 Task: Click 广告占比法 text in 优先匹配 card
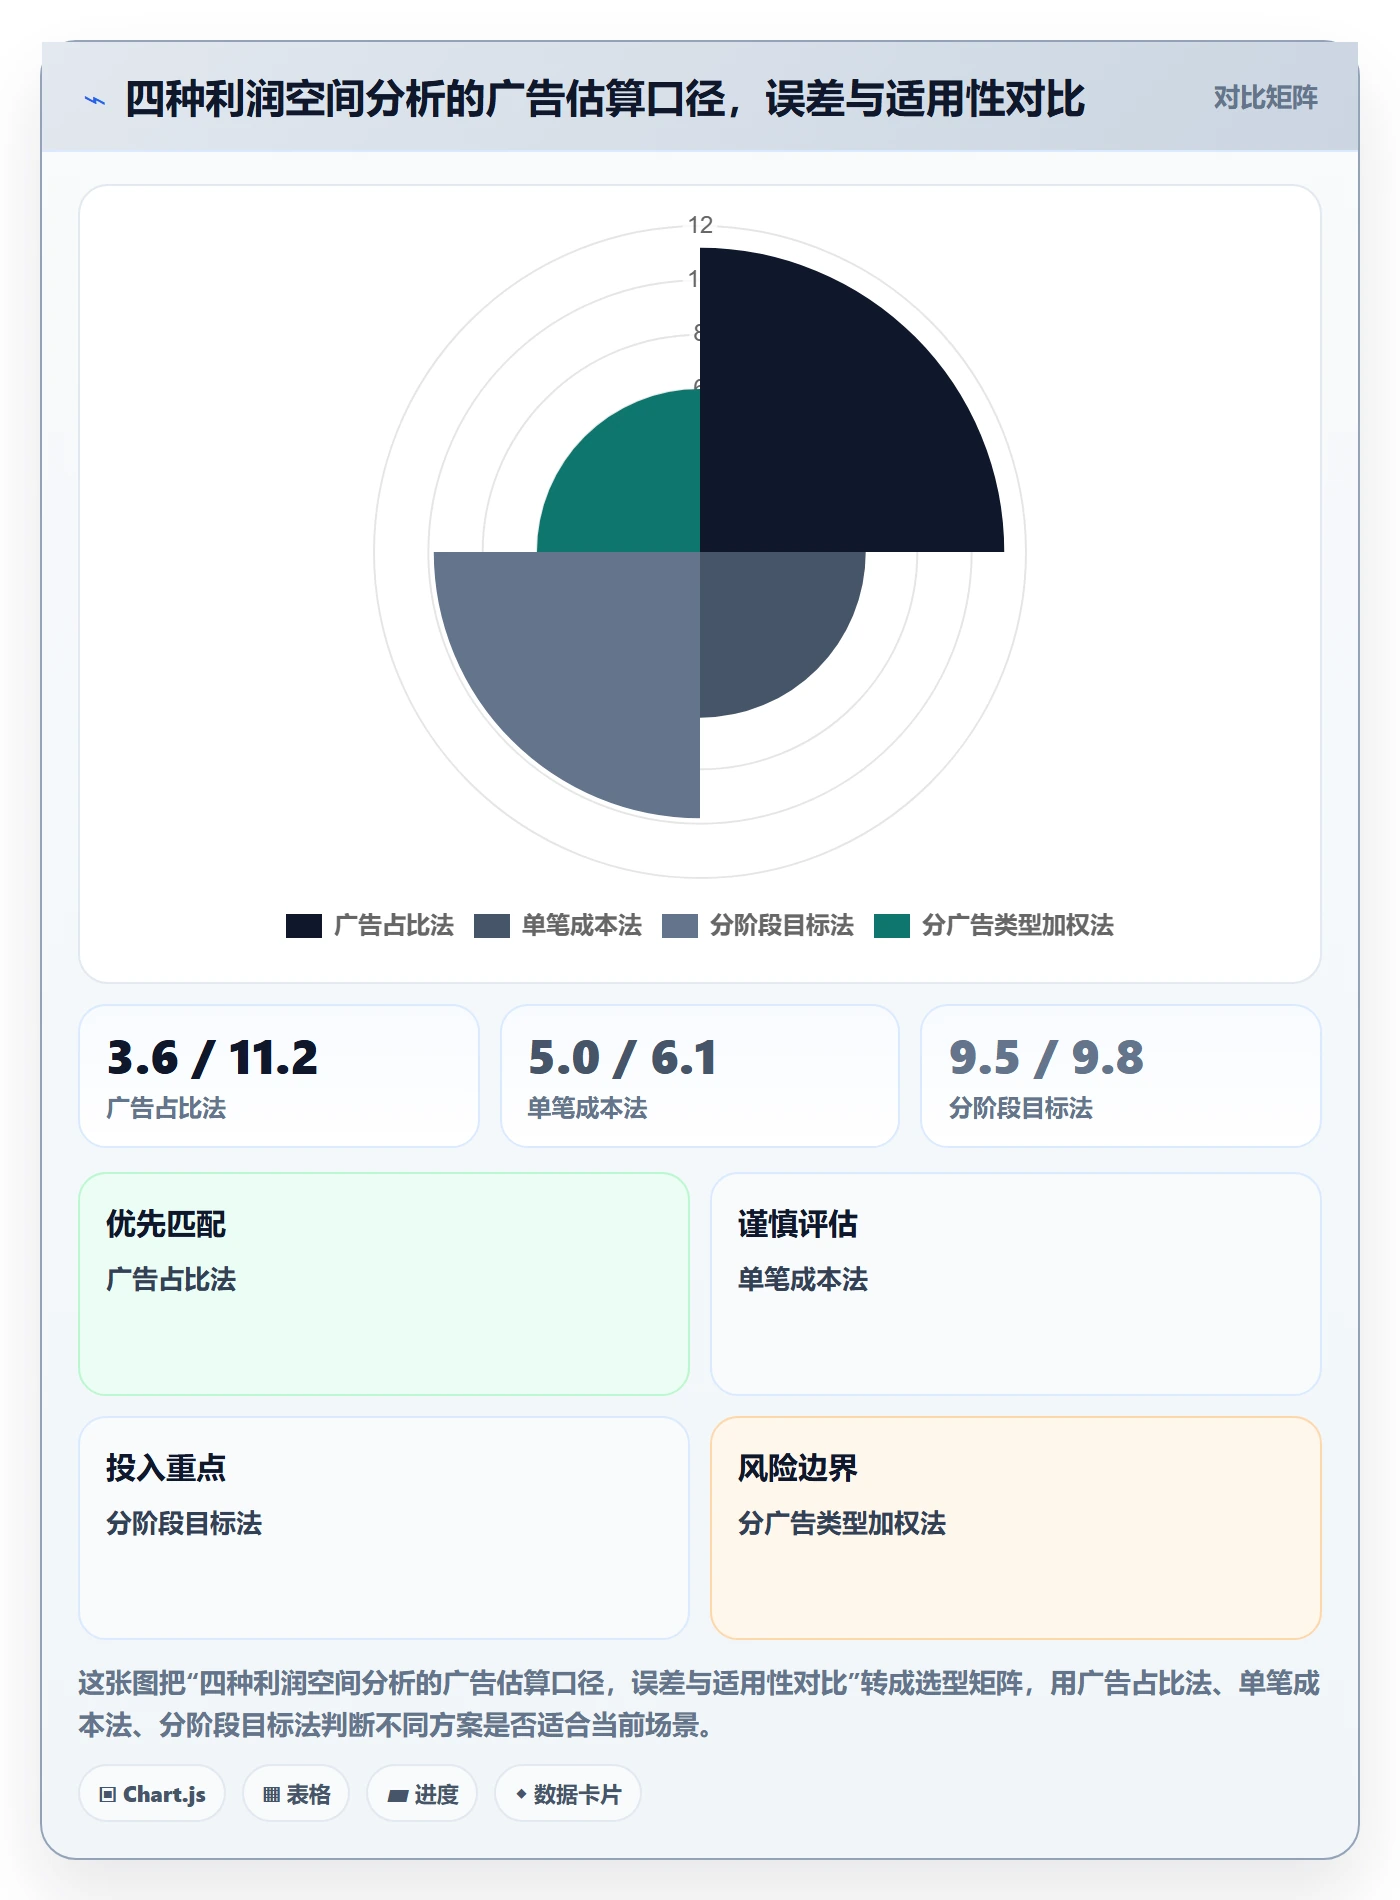(171, 1280)
